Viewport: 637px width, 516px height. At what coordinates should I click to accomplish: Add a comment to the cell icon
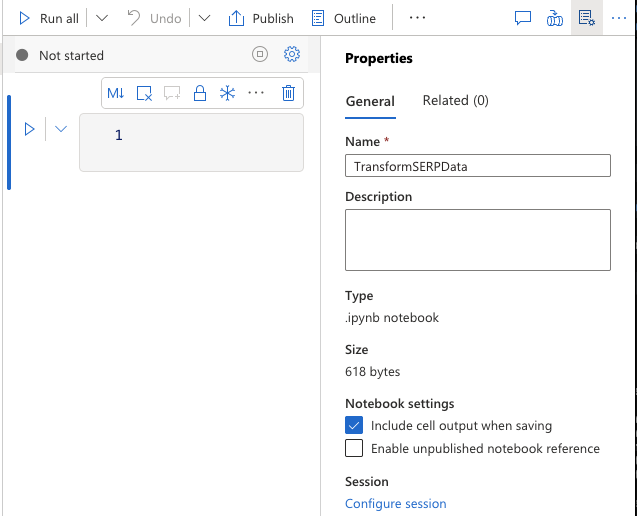pos(172,93)
